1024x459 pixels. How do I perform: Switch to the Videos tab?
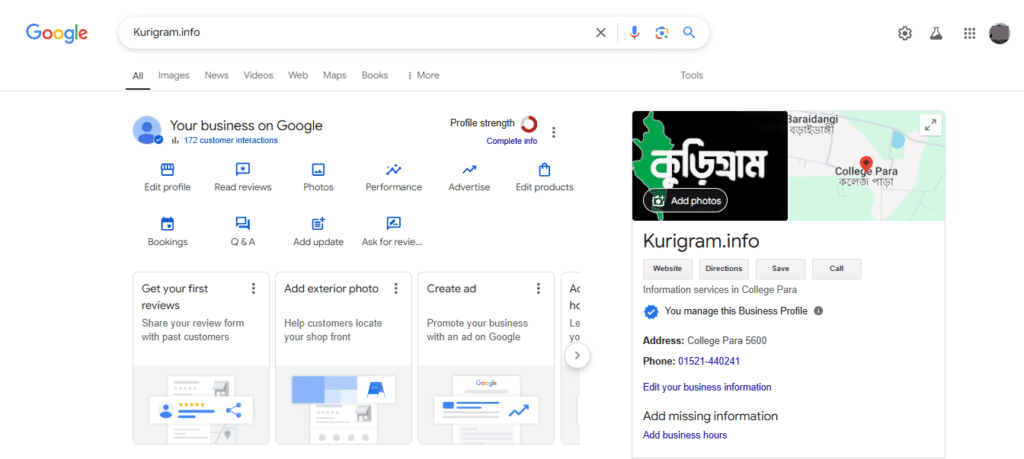click(259, 75)
